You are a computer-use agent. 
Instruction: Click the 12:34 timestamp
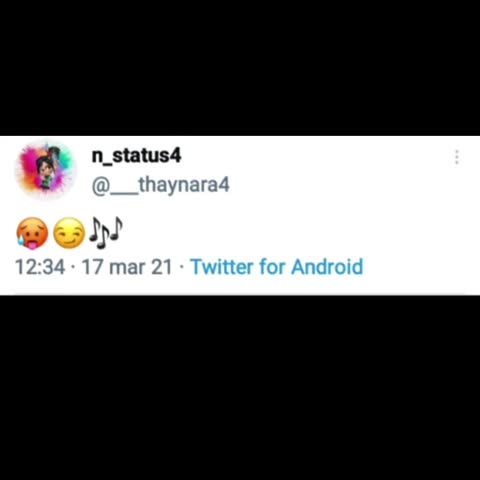point(40,267)
